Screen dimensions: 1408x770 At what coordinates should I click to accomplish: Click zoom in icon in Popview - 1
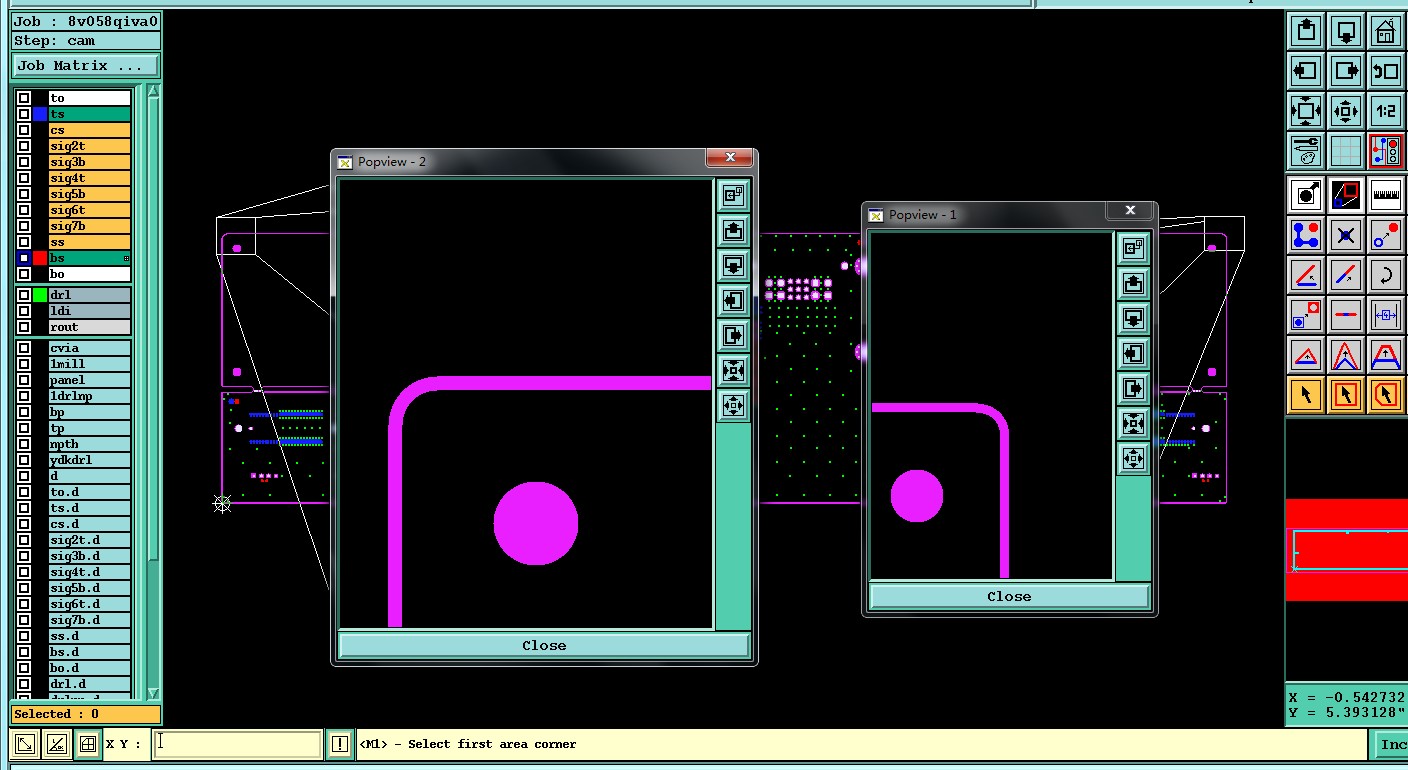[x=1133, y=423]
